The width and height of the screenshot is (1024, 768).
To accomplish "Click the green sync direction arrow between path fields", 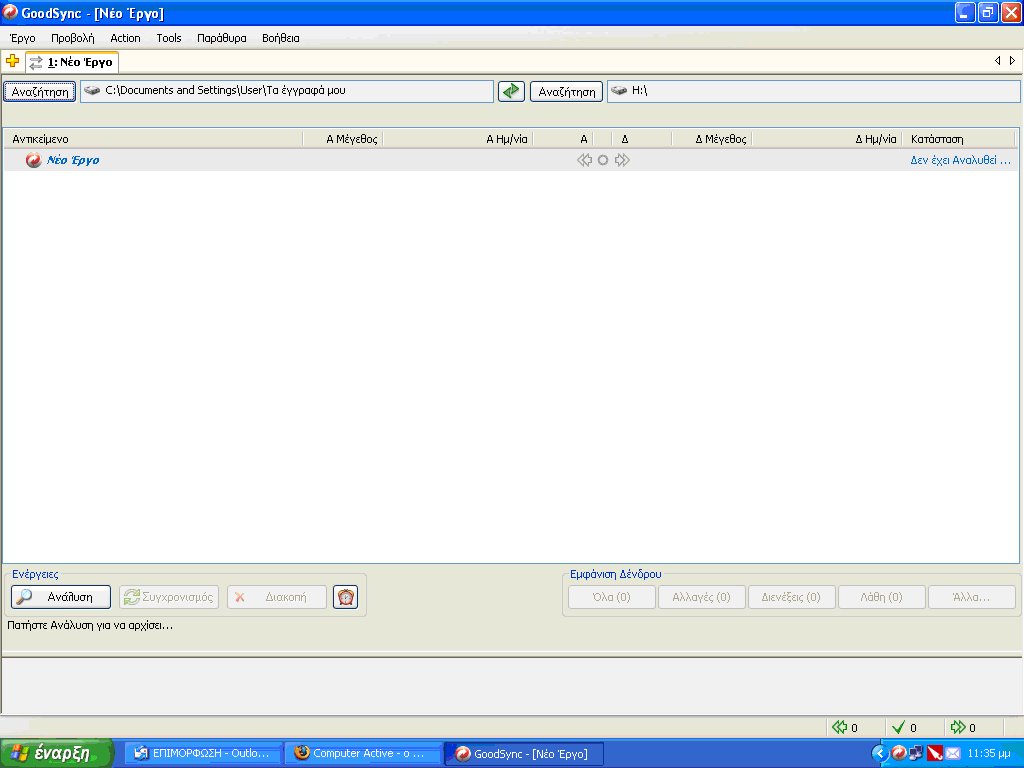I will 510,90.
